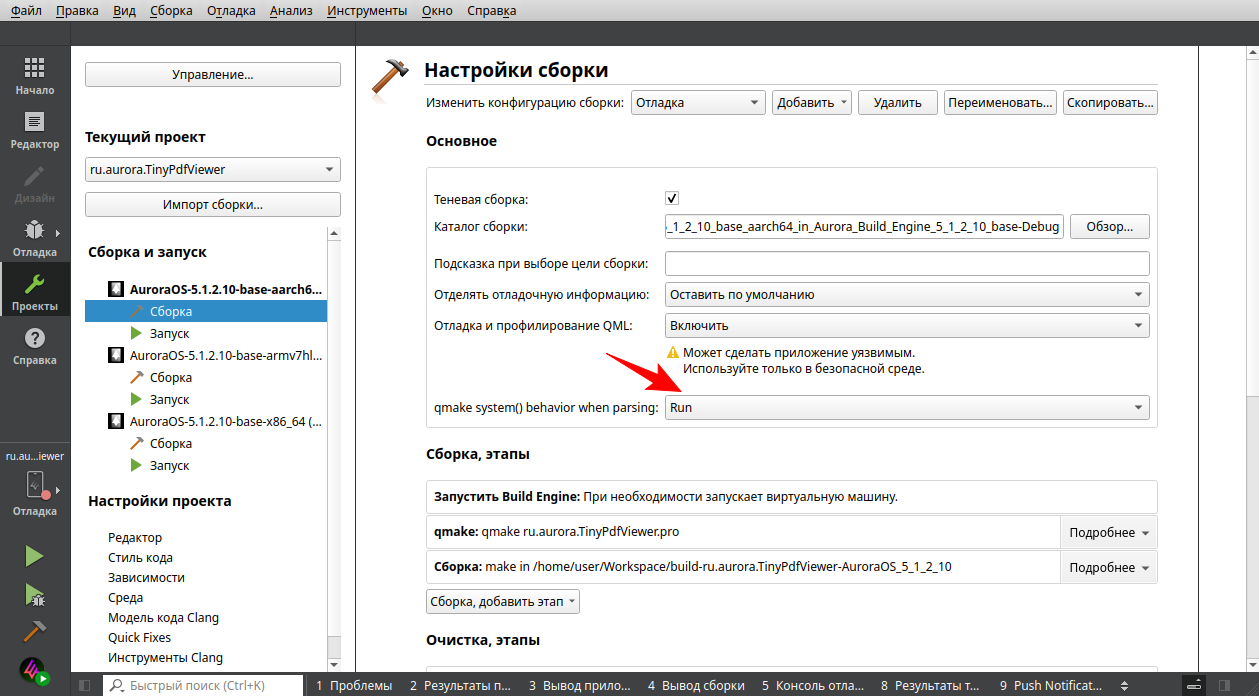Launch the analyzer tool icon at sidebar bottom
Viewport: 1259px width, 696px height.
[33, 669]
